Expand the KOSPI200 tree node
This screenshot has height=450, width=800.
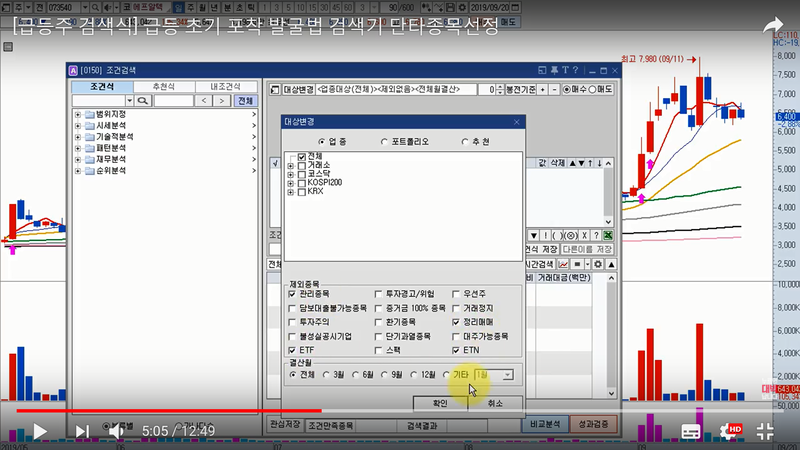[x=291, y=184]
